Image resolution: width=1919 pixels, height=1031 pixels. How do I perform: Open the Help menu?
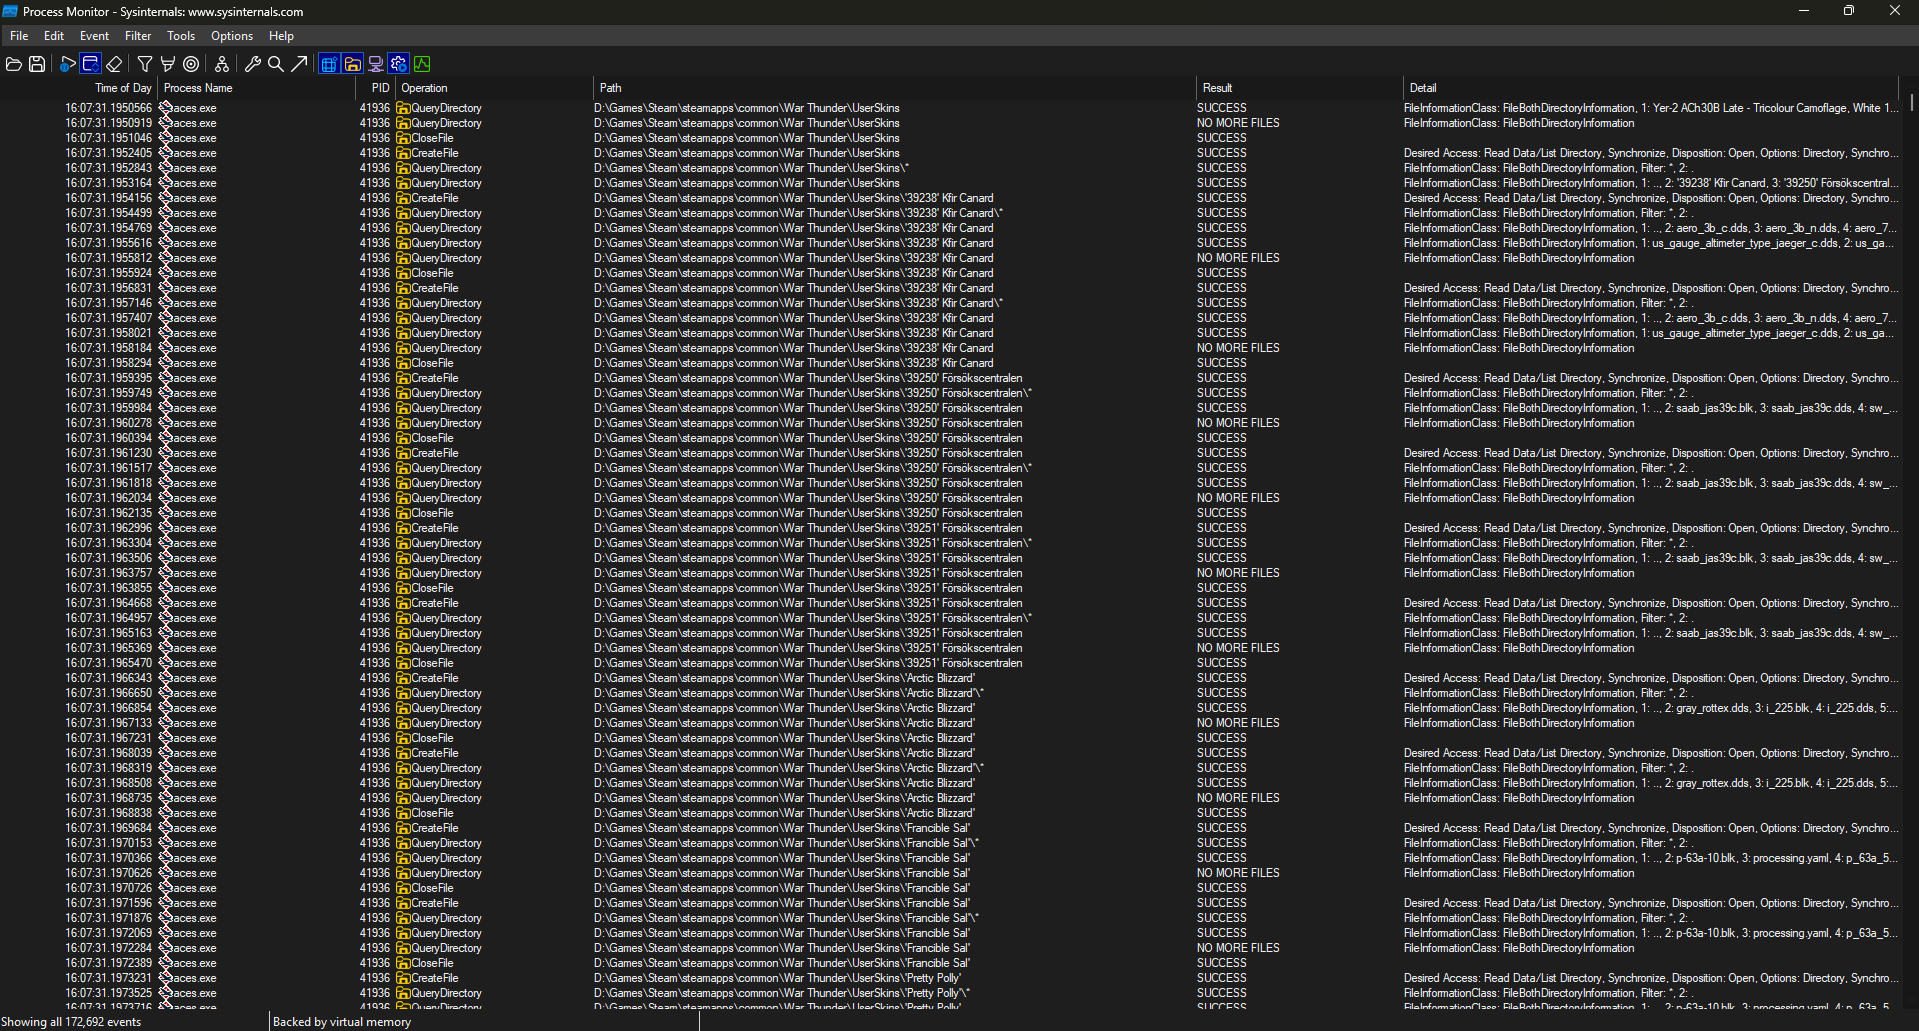[281, 36]
